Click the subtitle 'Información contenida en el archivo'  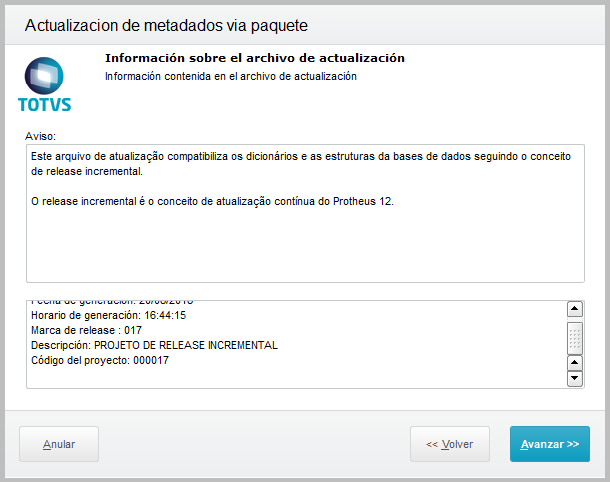pyautogui.click(x=231, y=76)
